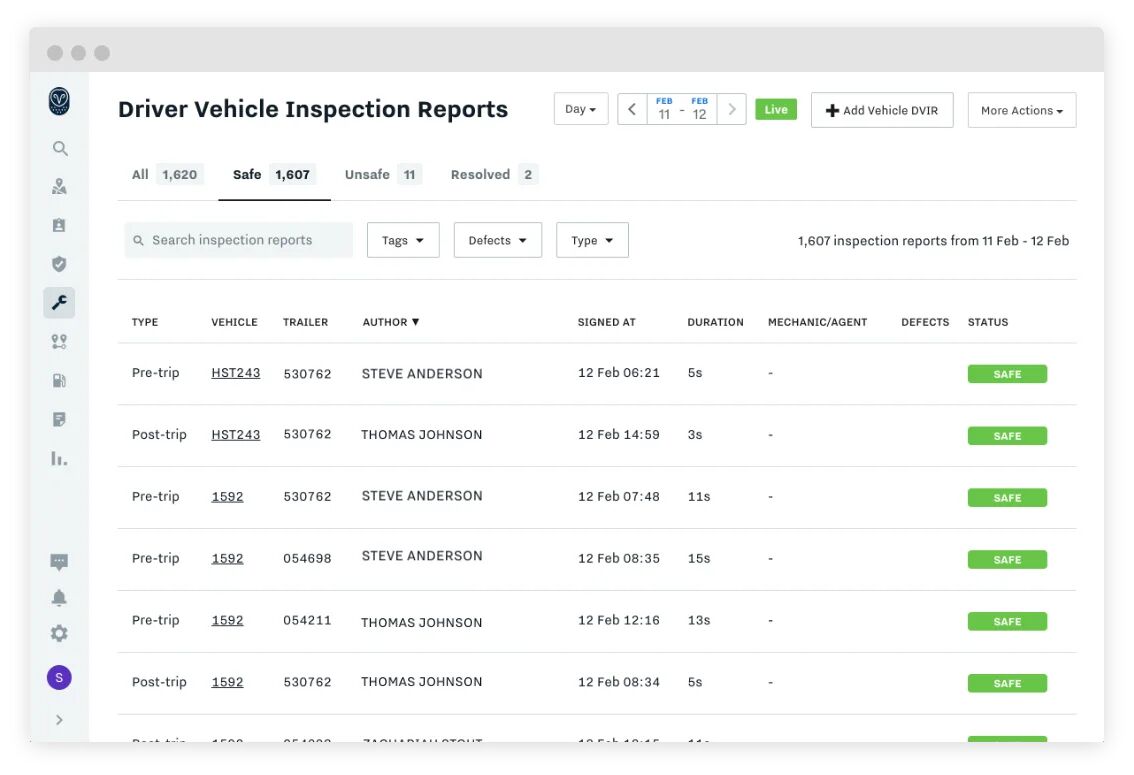This screenshot has height=775, width=1134.
Task: Select the wrench maintenance icon in sidebar
Action: coord(59,302)
